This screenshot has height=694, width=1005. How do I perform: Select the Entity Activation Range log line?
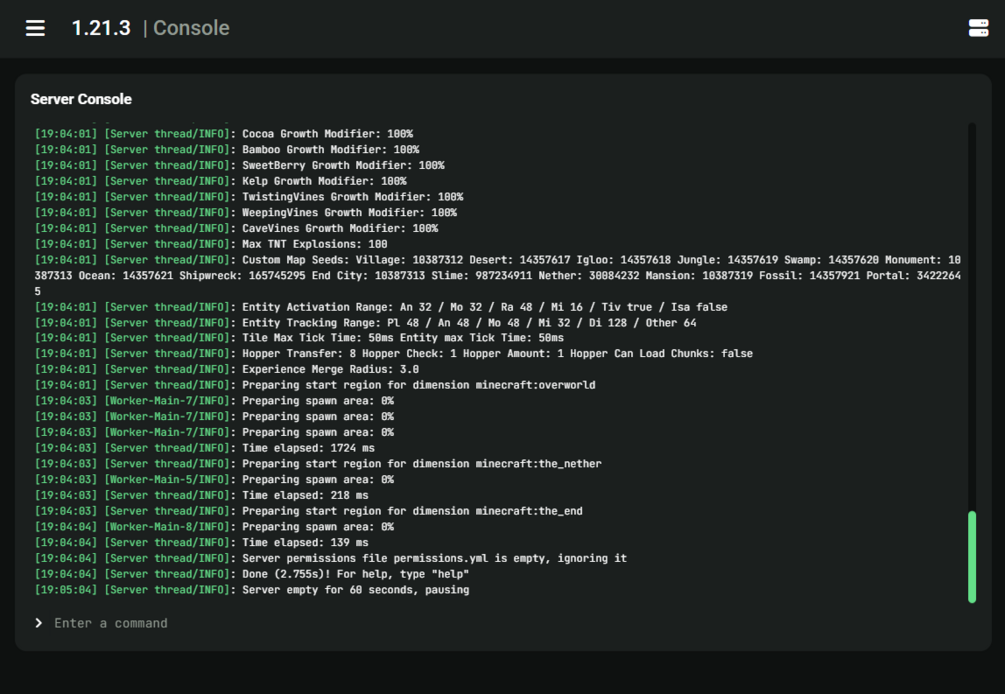point(484,307)
